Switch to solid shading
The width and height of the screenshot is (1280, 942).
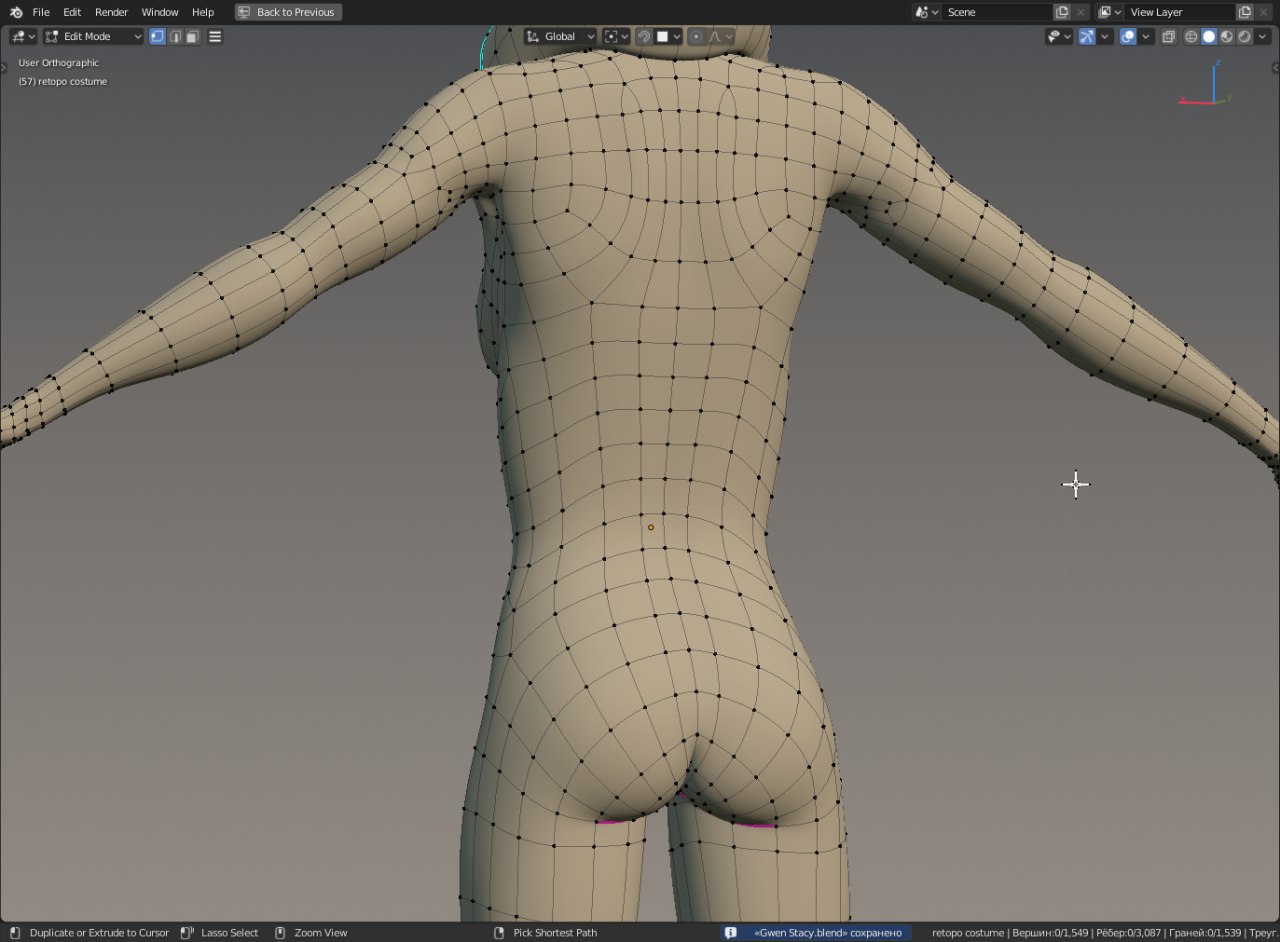pyautogui.click(x=1209, y=36)
